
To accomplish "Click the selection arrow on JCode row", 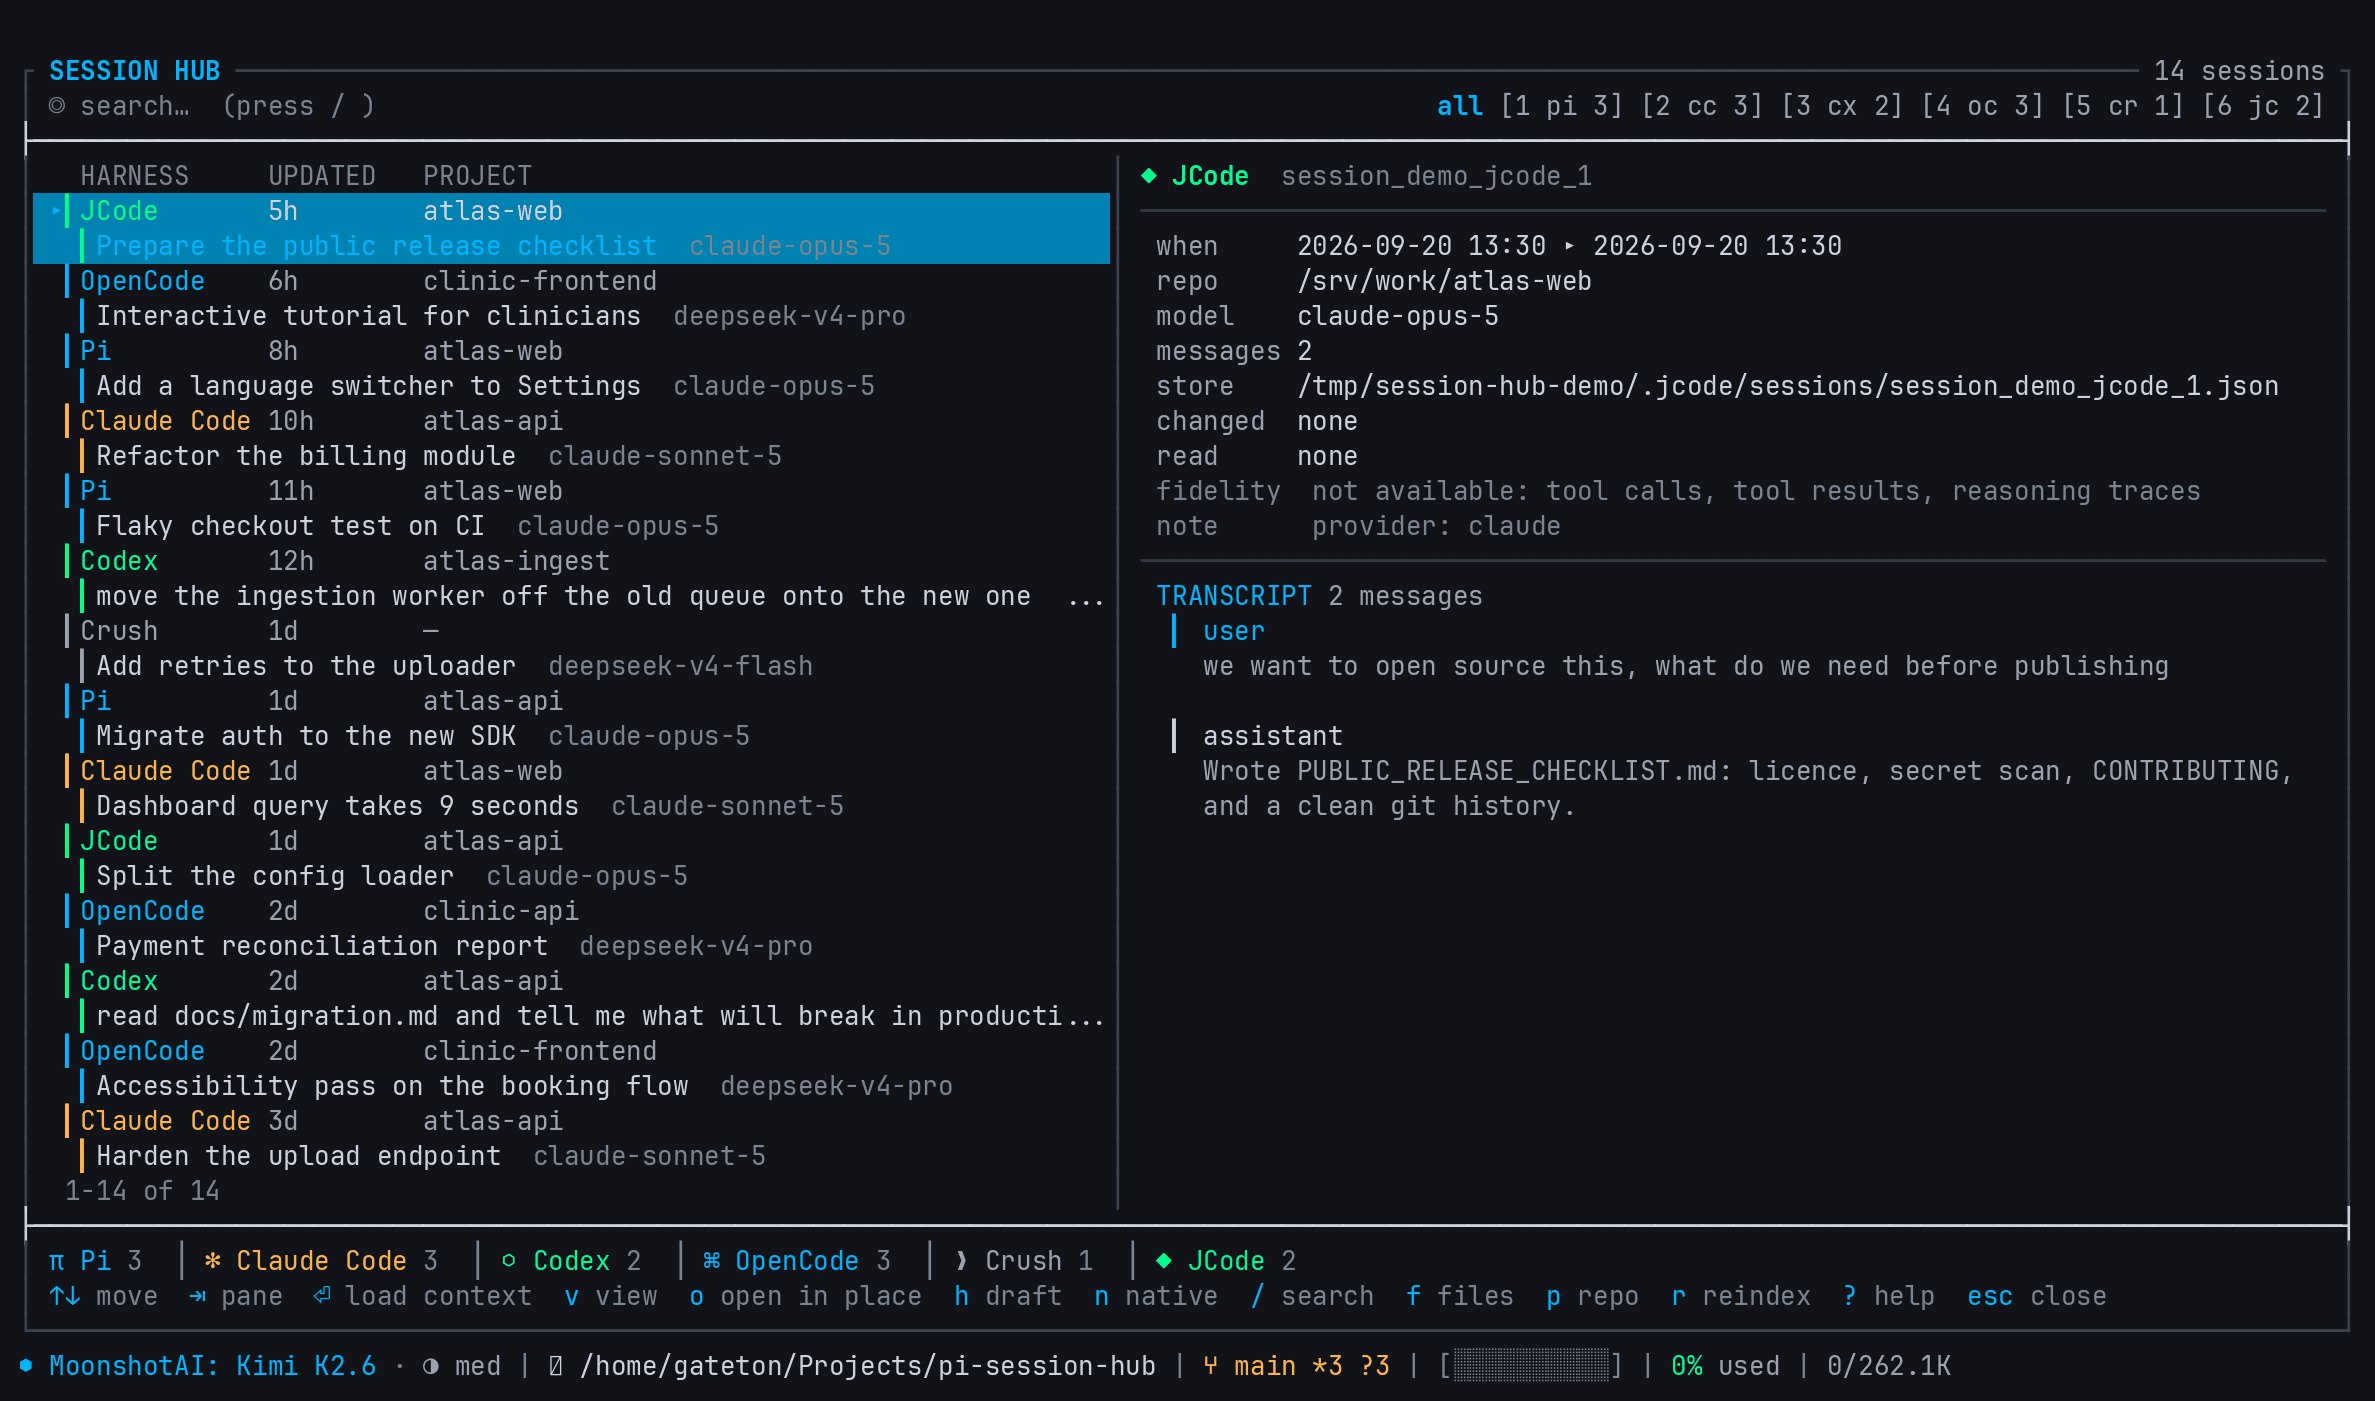I will [x=56, y=211].
